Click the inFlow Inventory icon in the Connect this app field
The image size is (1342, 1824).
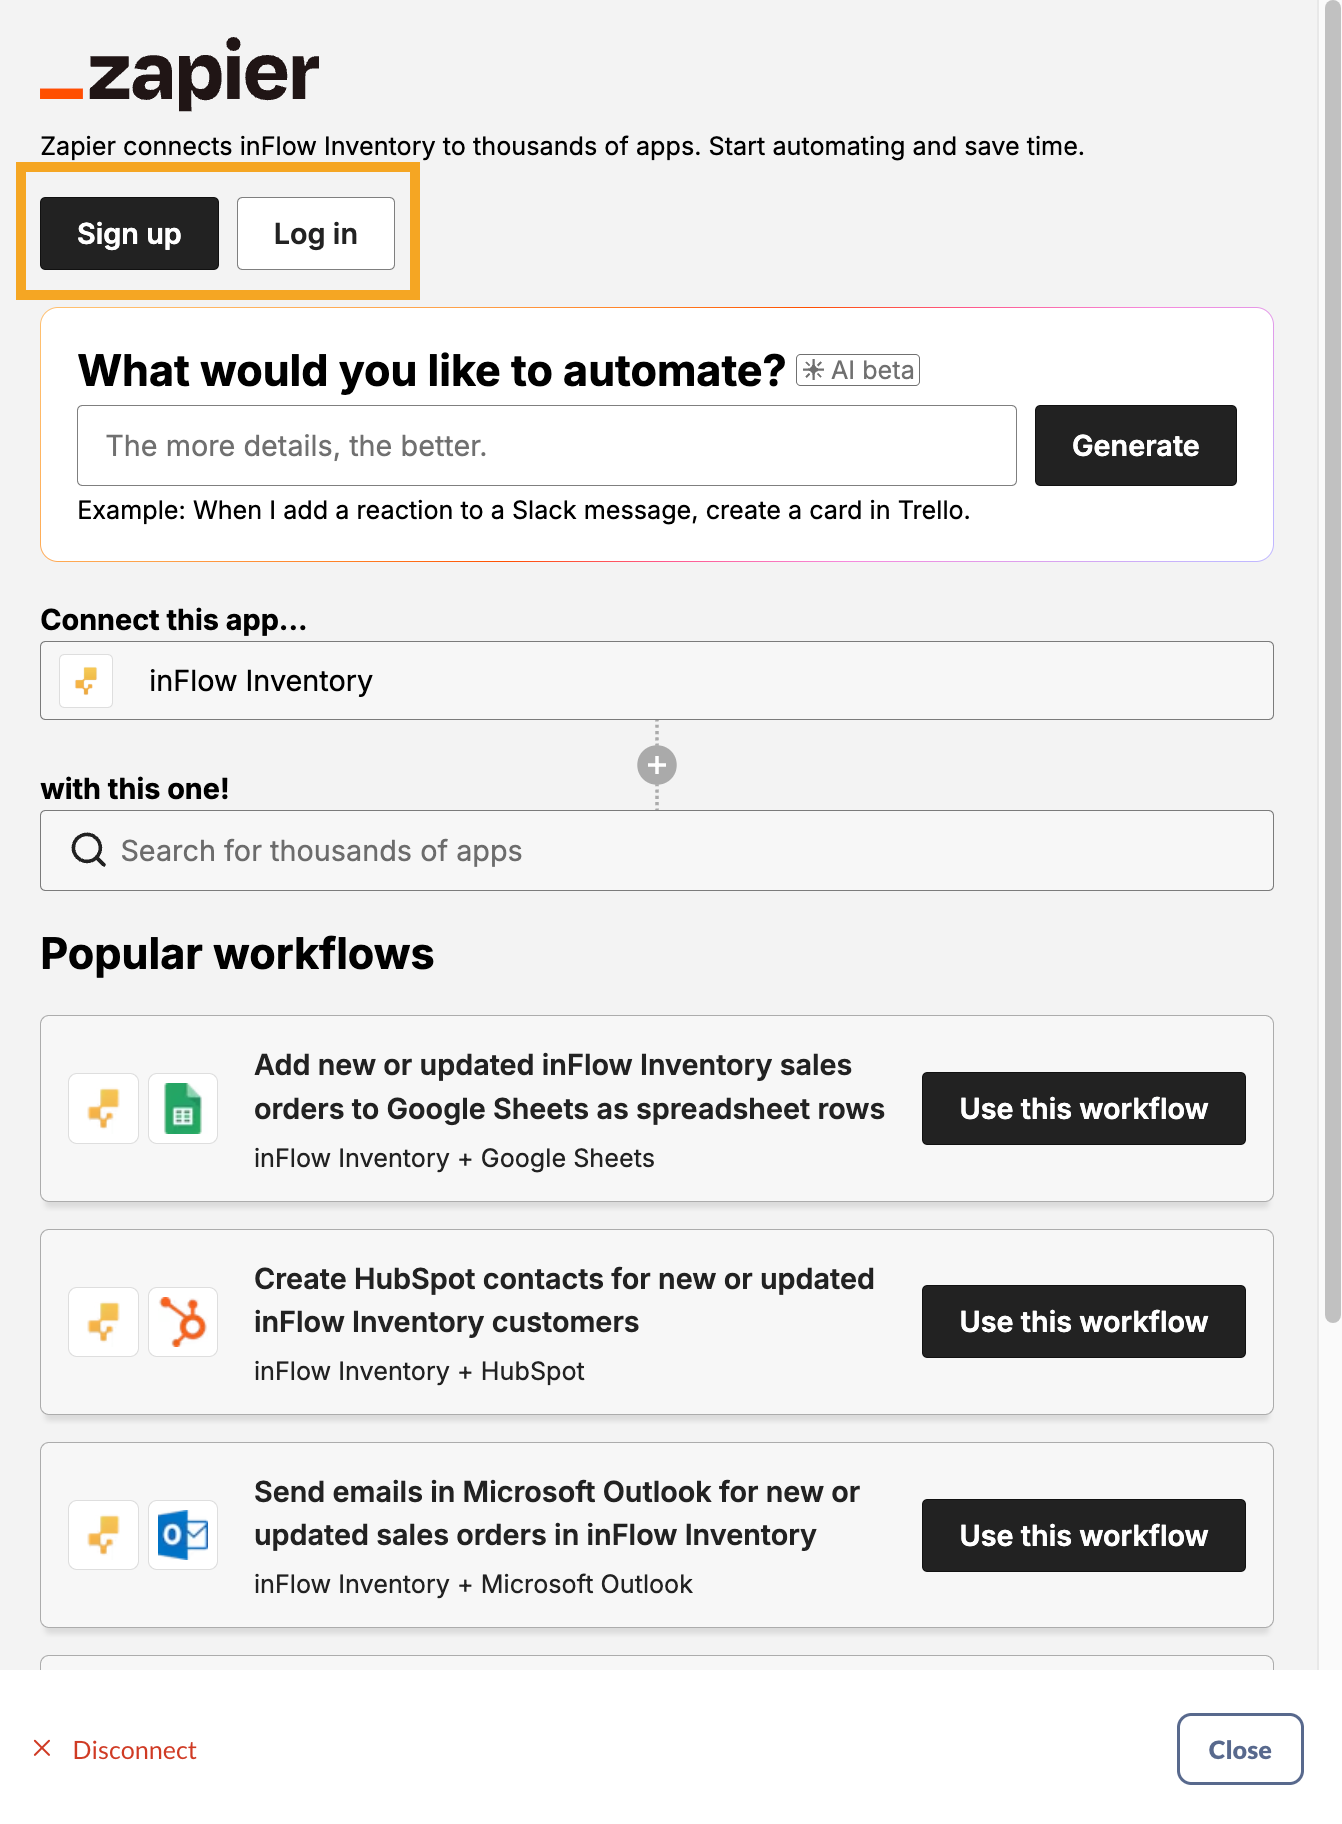(86, 681)
